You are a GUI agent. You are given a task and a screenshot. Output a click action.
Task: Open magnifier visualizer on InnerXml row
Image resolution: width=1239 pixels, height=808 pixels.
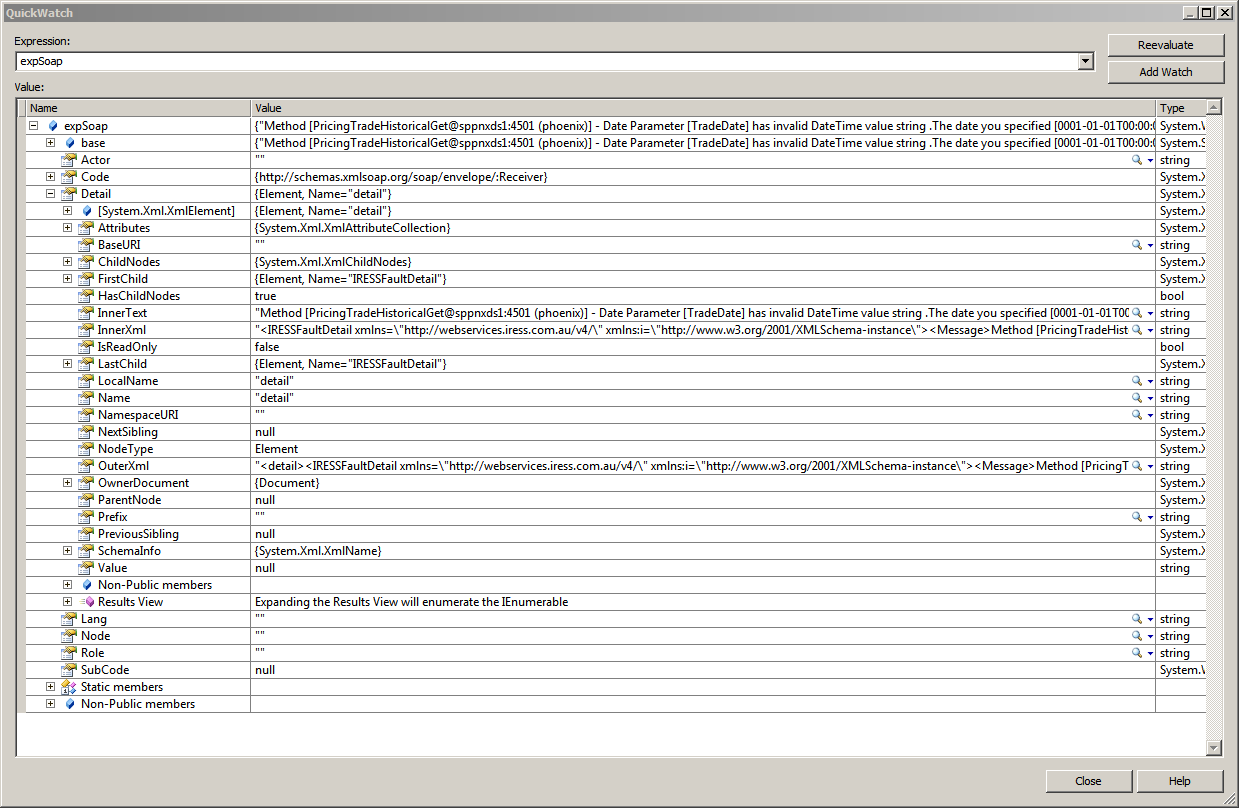1136,330
